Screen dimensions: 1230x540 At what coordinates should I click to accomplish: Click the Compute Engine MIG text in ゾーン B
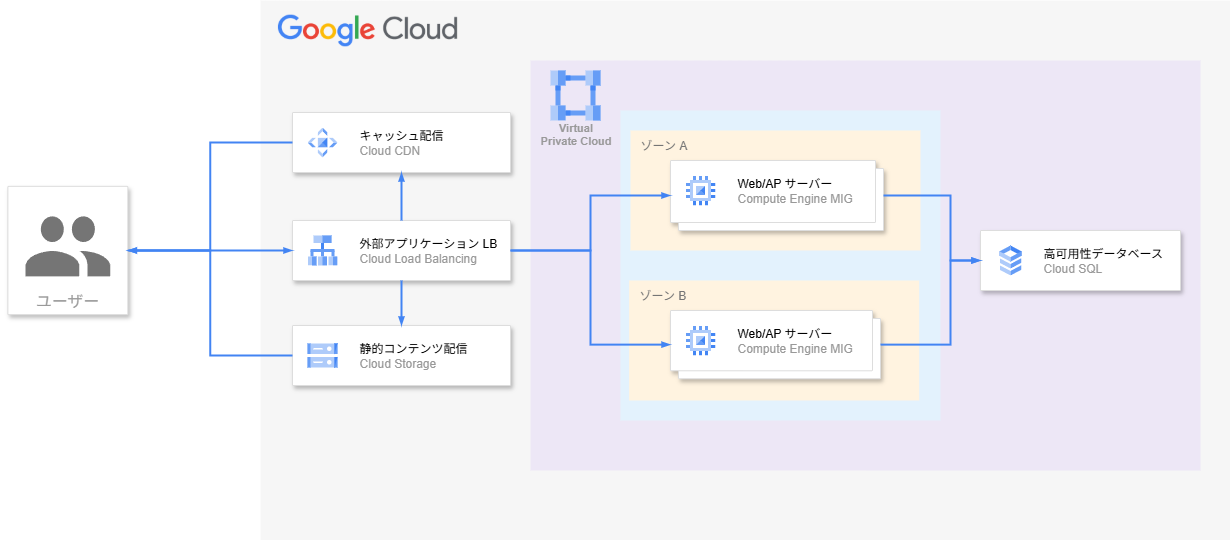coord(794,349)
